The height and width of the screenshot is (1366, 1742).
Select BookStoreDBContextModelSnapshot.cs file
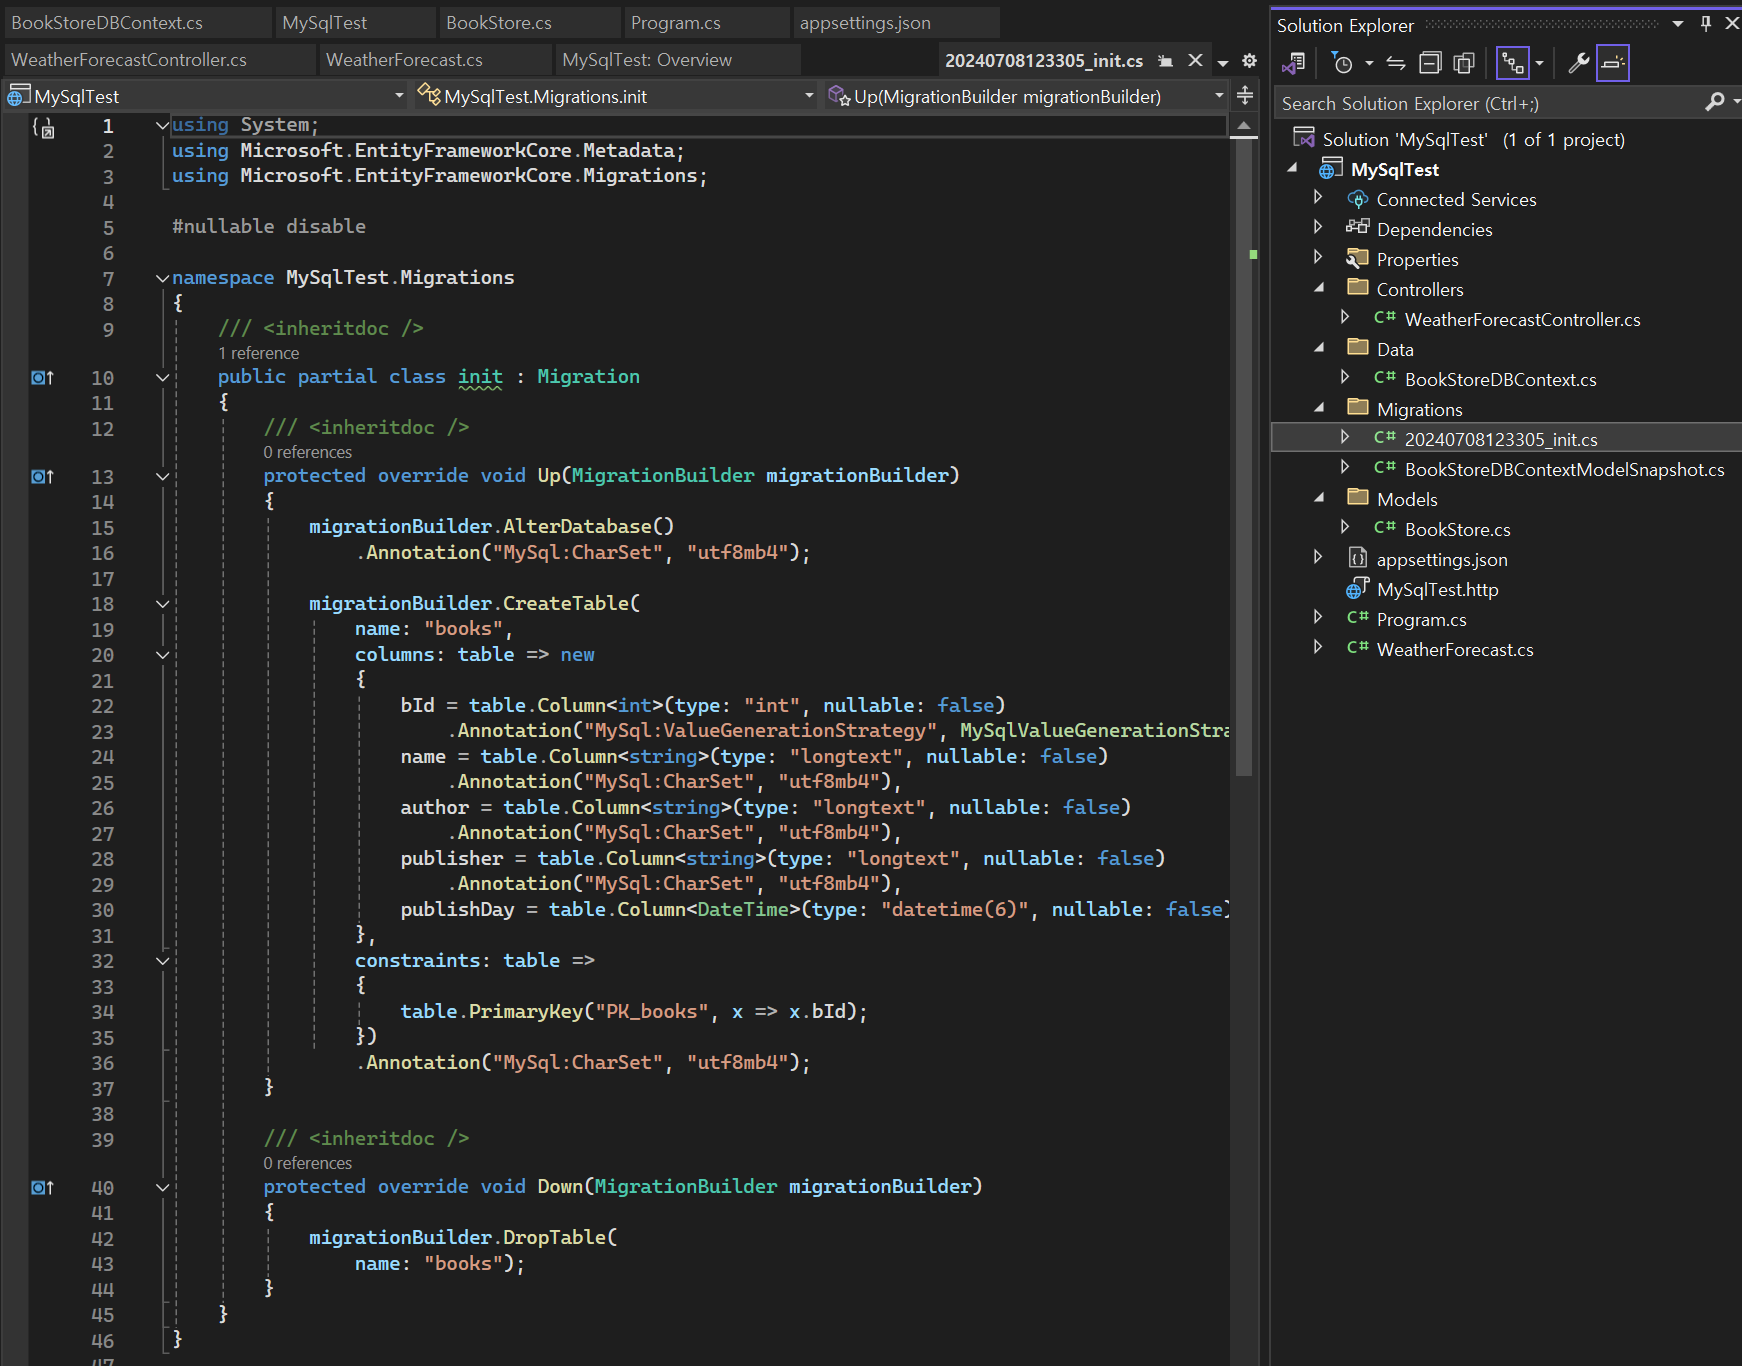pos(1564,469)
